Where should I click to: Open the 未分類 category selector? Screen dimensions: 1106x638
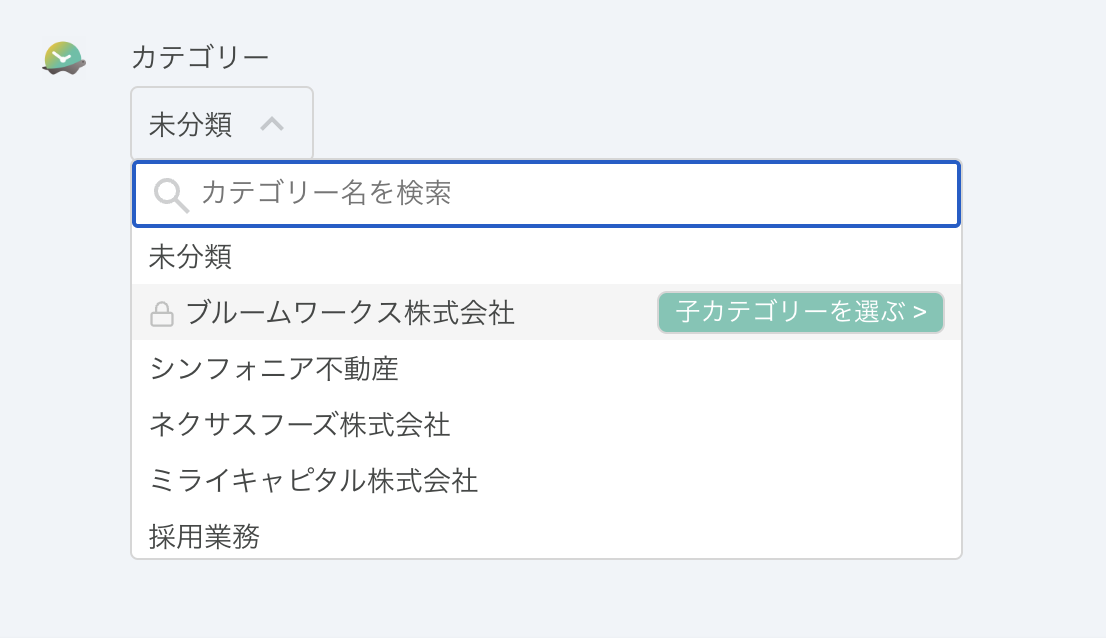pos(221,122)
